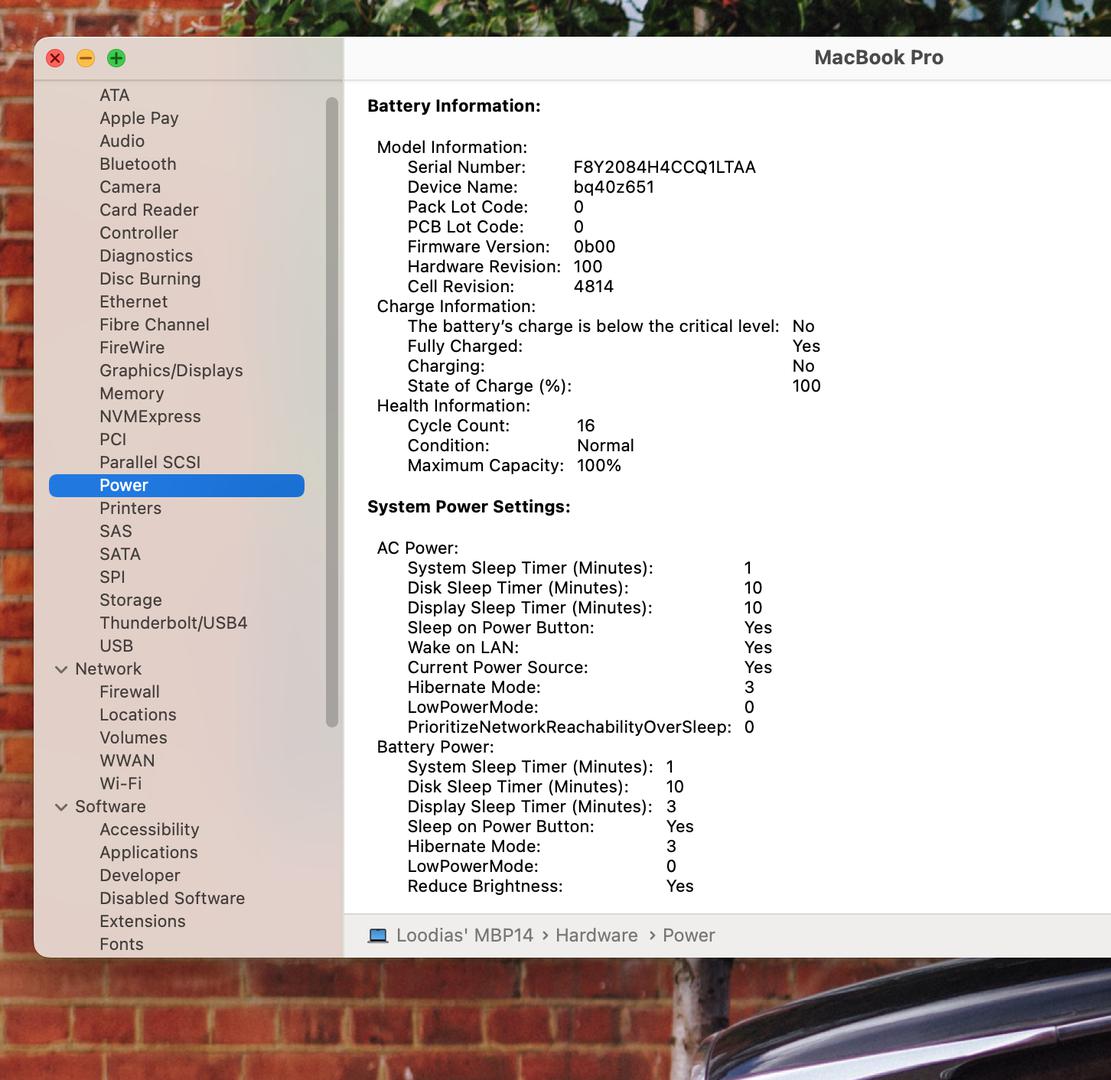The width and height of the screenshot is (1111, 1080).
Task: Select USB in the sidebar
Action: (x=116, y=646)
